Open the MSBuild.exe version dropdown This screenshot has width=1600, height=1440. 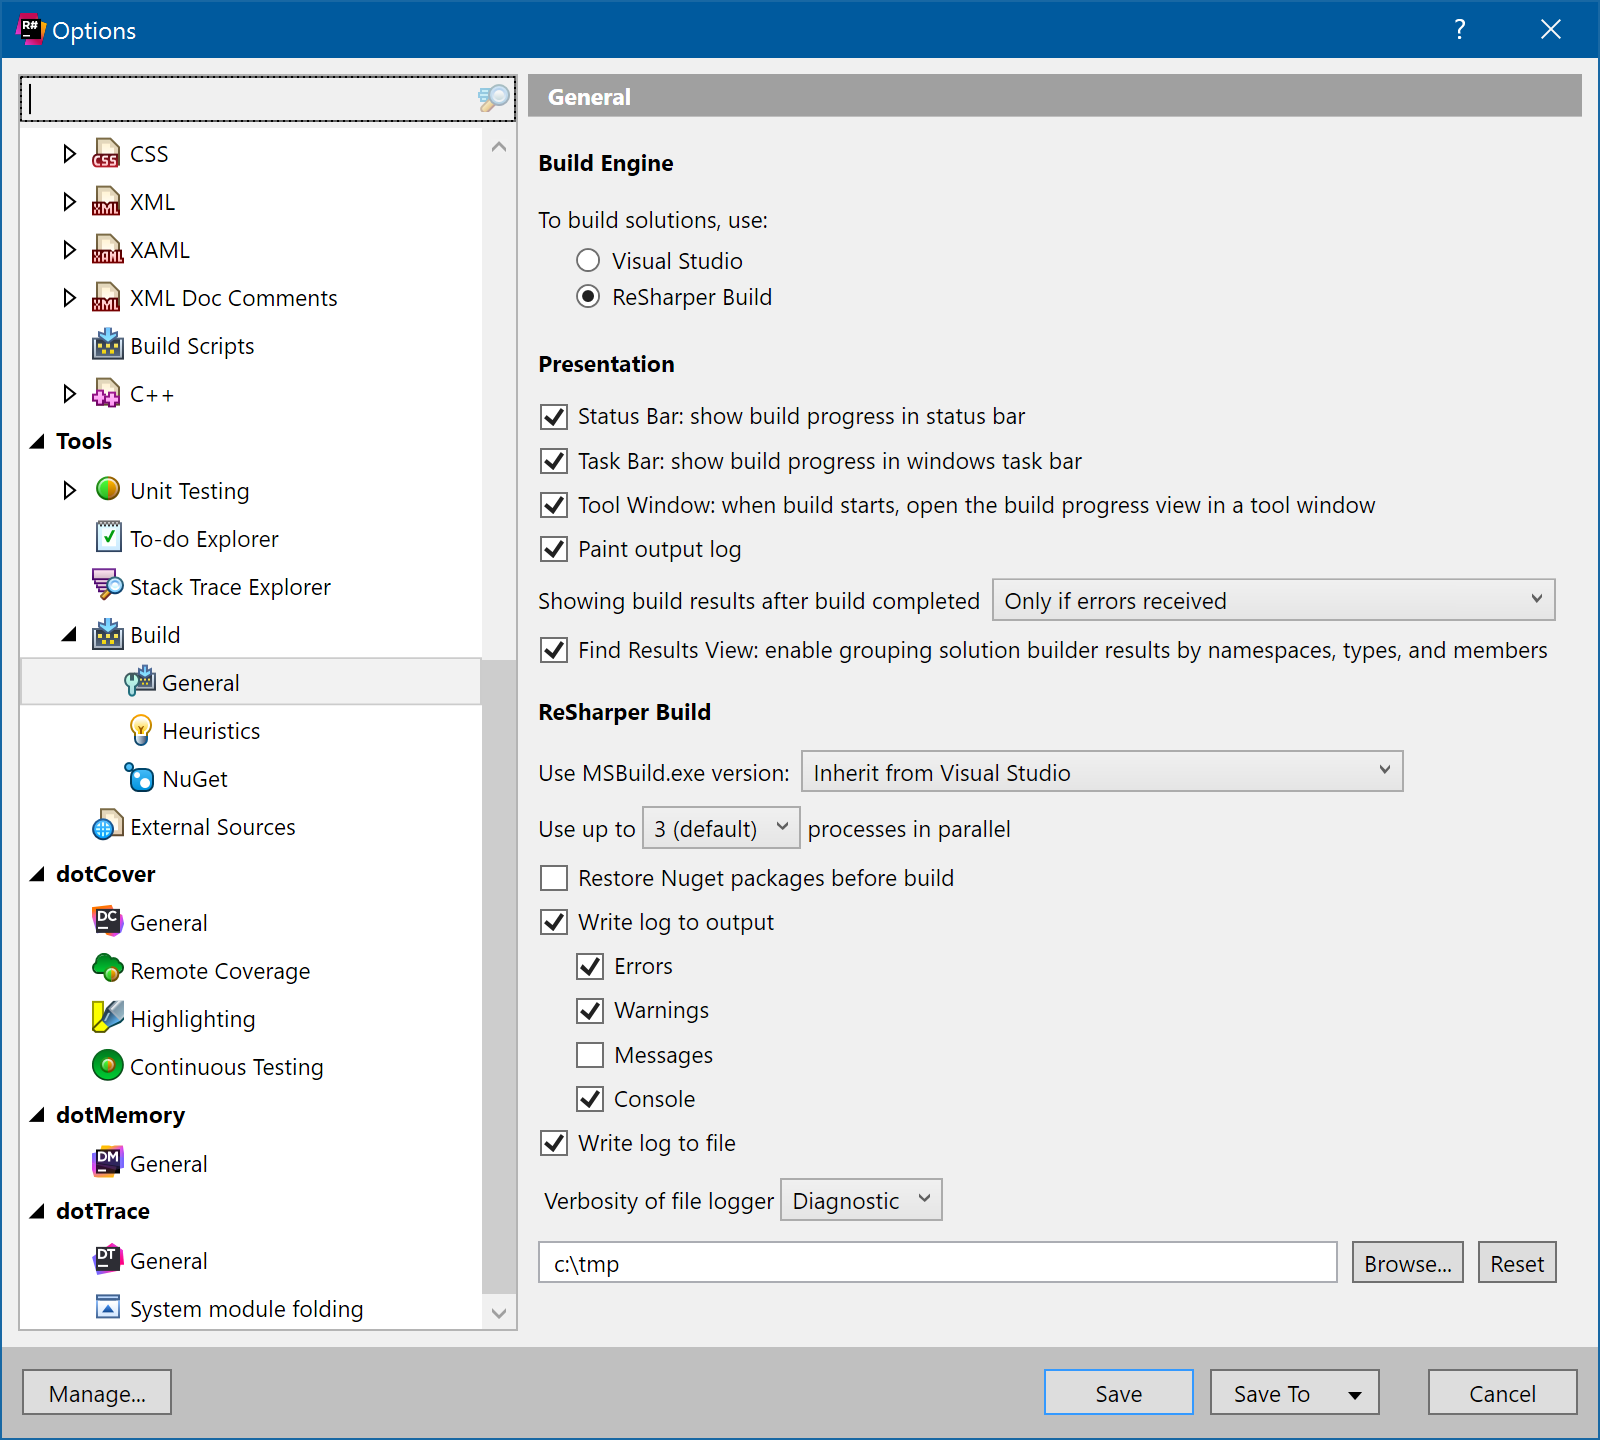pos(1102,772)
